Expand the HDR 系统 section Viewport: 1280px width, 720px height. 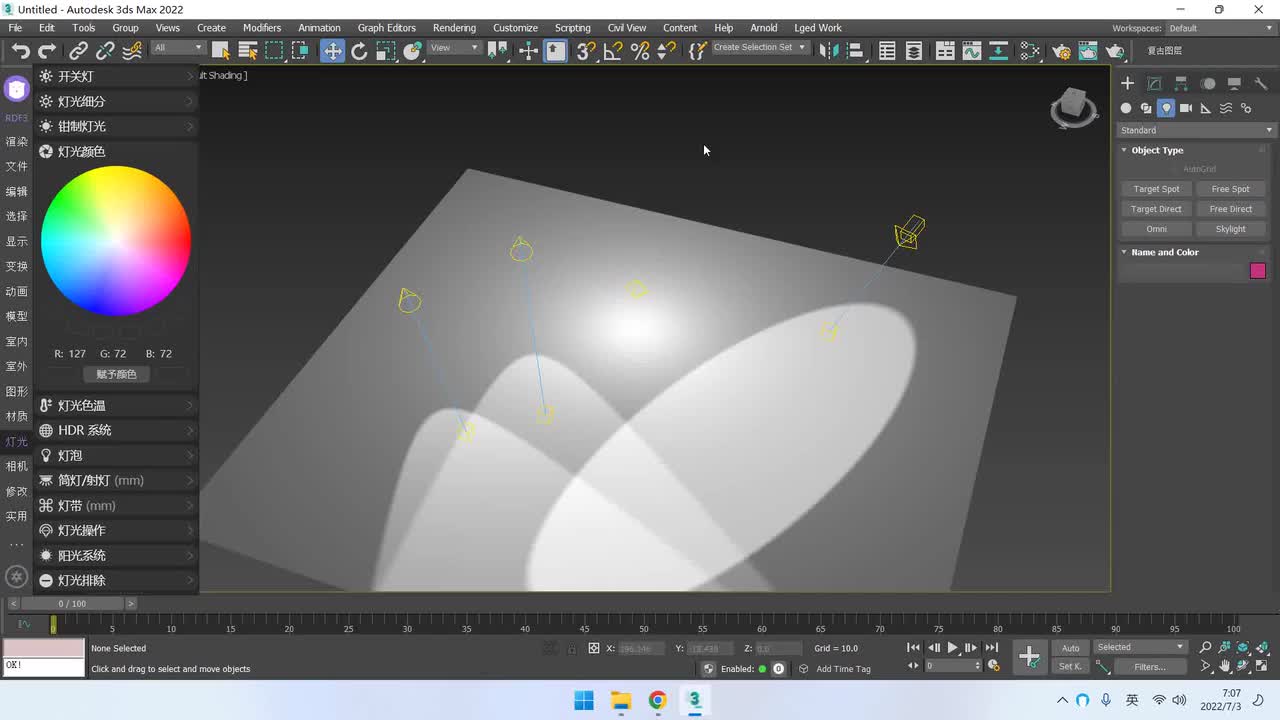117,430
